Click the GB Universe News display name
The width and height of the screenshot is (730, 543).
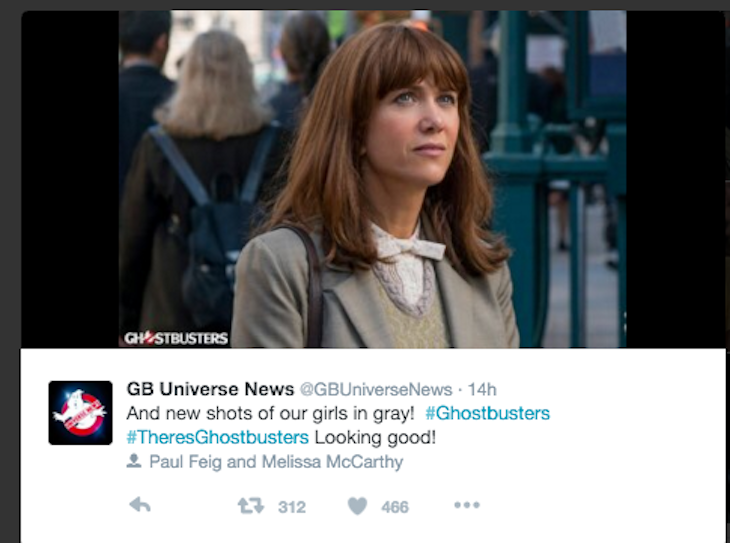210,389
